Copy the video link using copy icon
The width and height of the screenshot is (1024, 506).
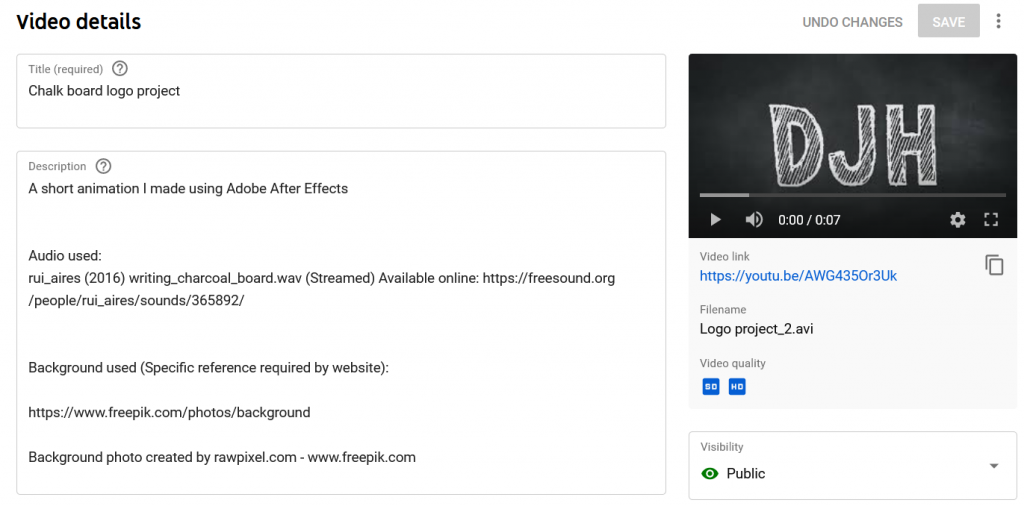pos(993,265)
